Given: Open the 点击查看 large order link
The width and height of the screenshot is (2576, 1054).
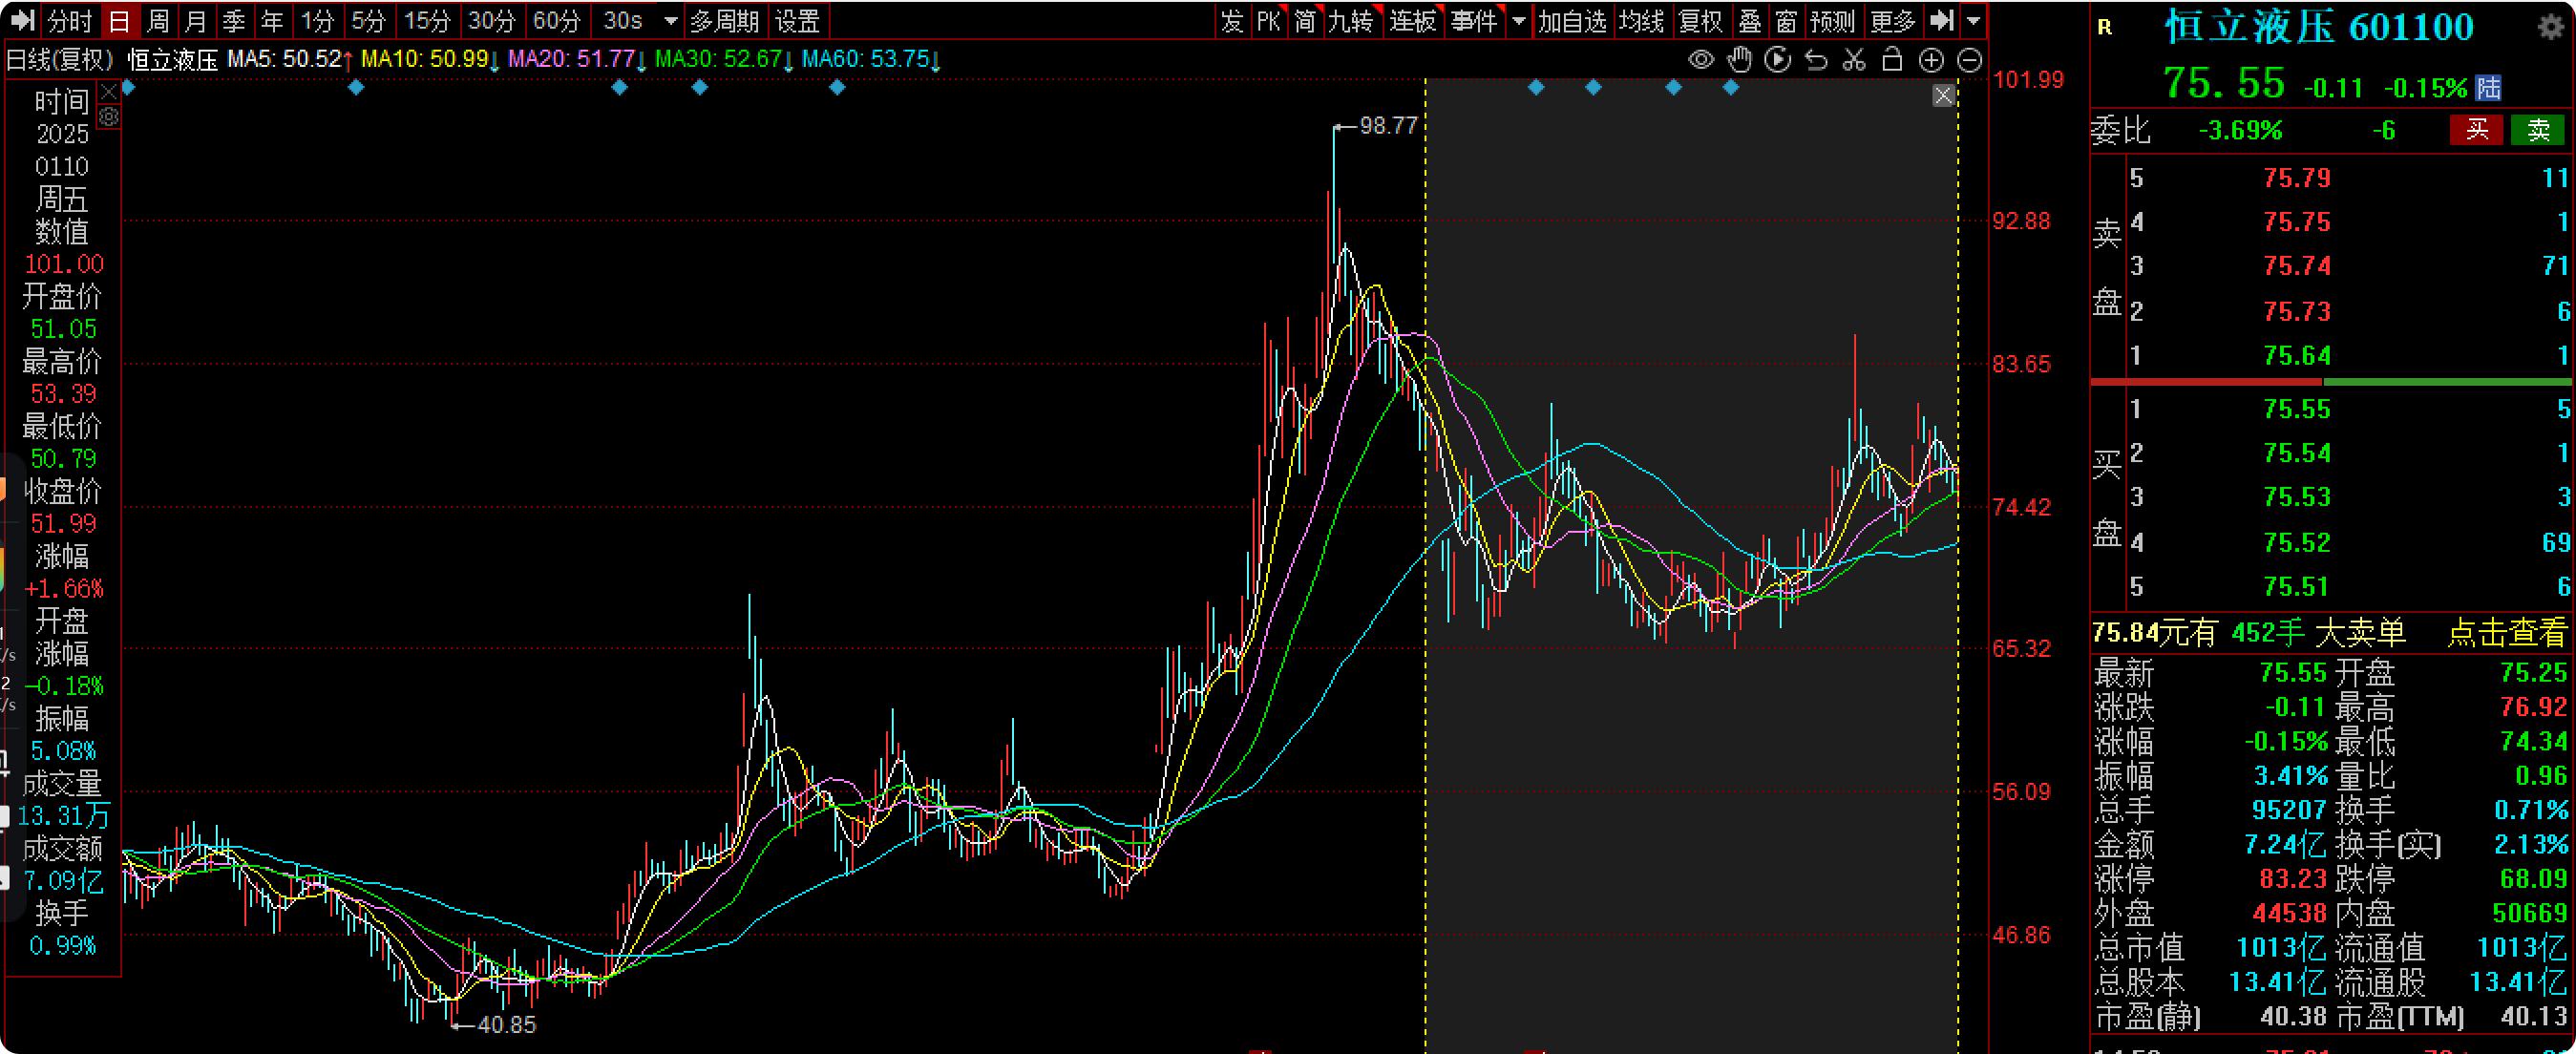Looking at the screenshot, I should click(2507, 633).
